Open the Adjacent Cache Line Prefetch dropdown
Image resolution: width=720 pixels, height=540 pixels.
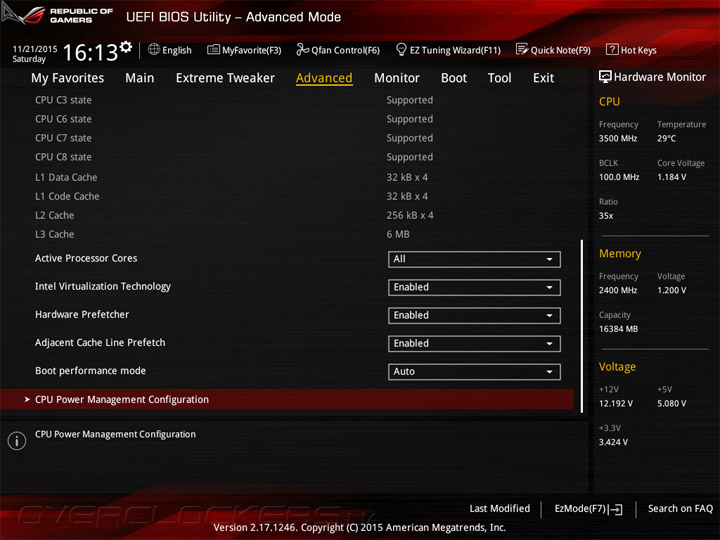(x=474, y=343)
